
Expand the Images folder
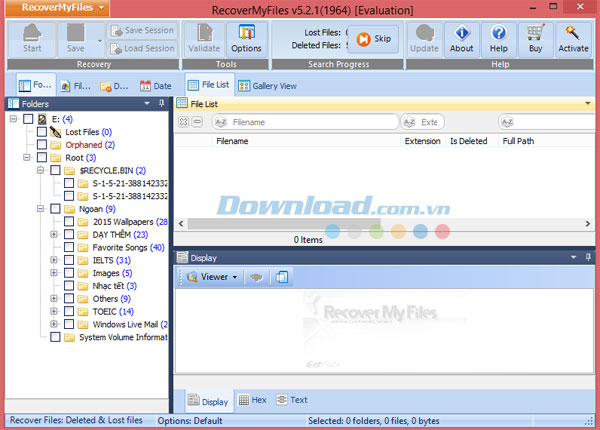[54, 273]
